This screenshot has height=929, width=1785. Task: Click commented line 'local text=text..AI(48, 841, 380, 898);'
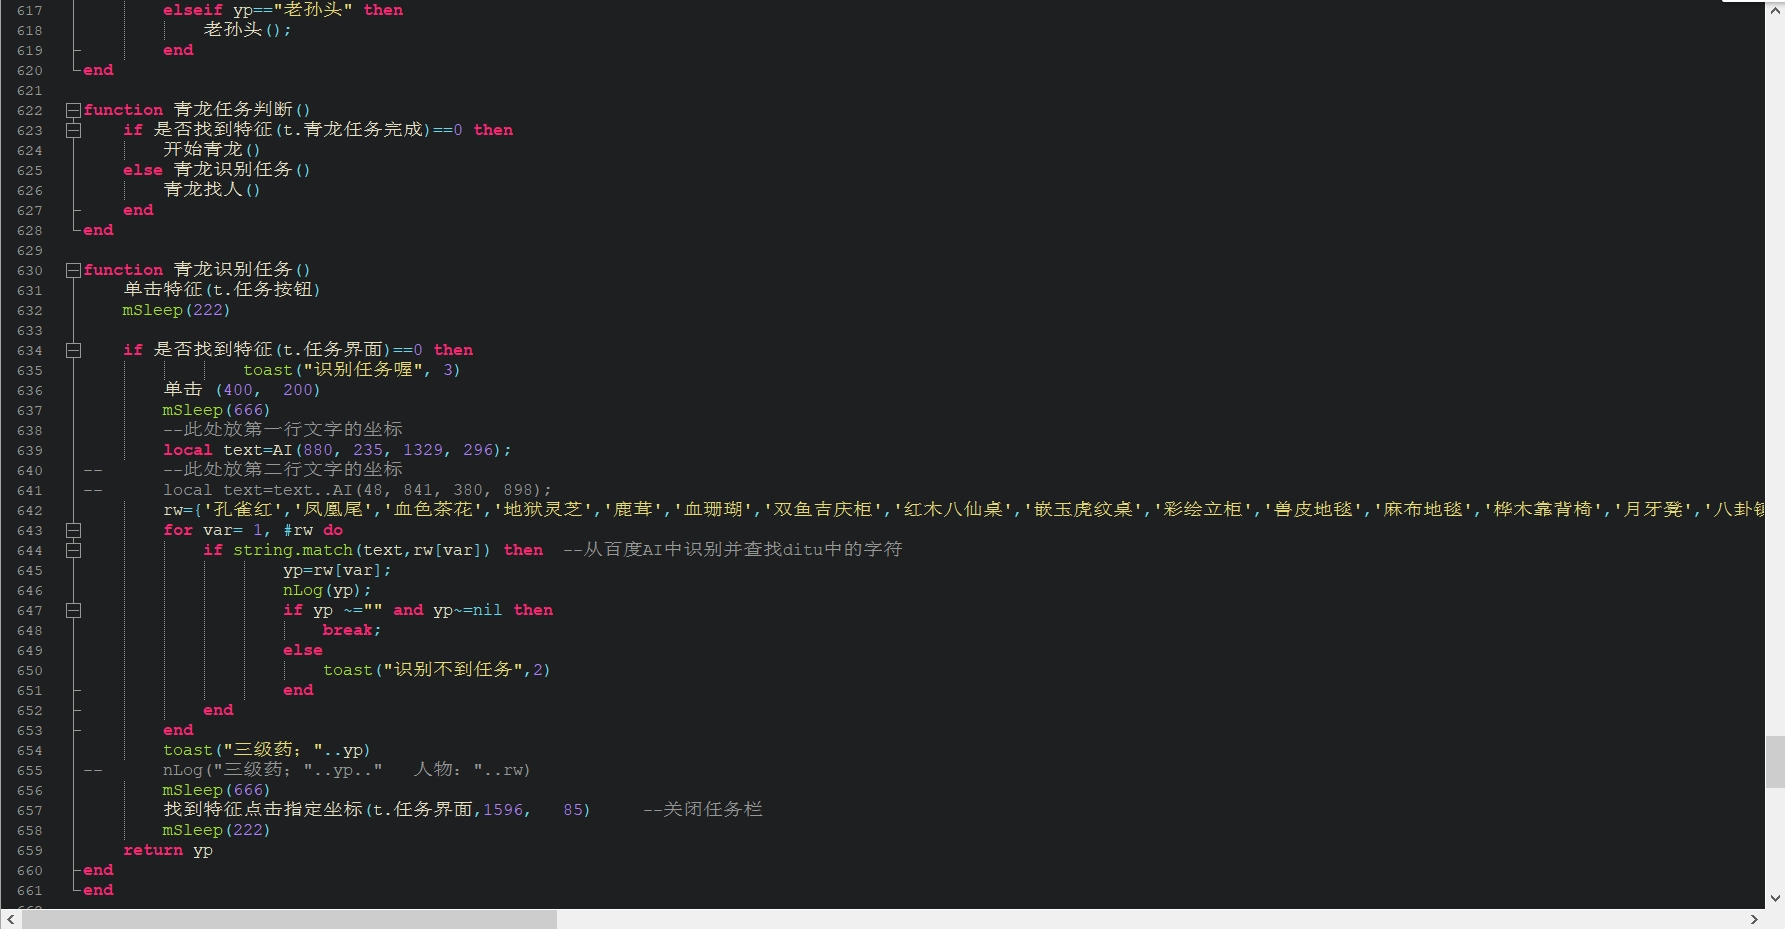[357, 490]
